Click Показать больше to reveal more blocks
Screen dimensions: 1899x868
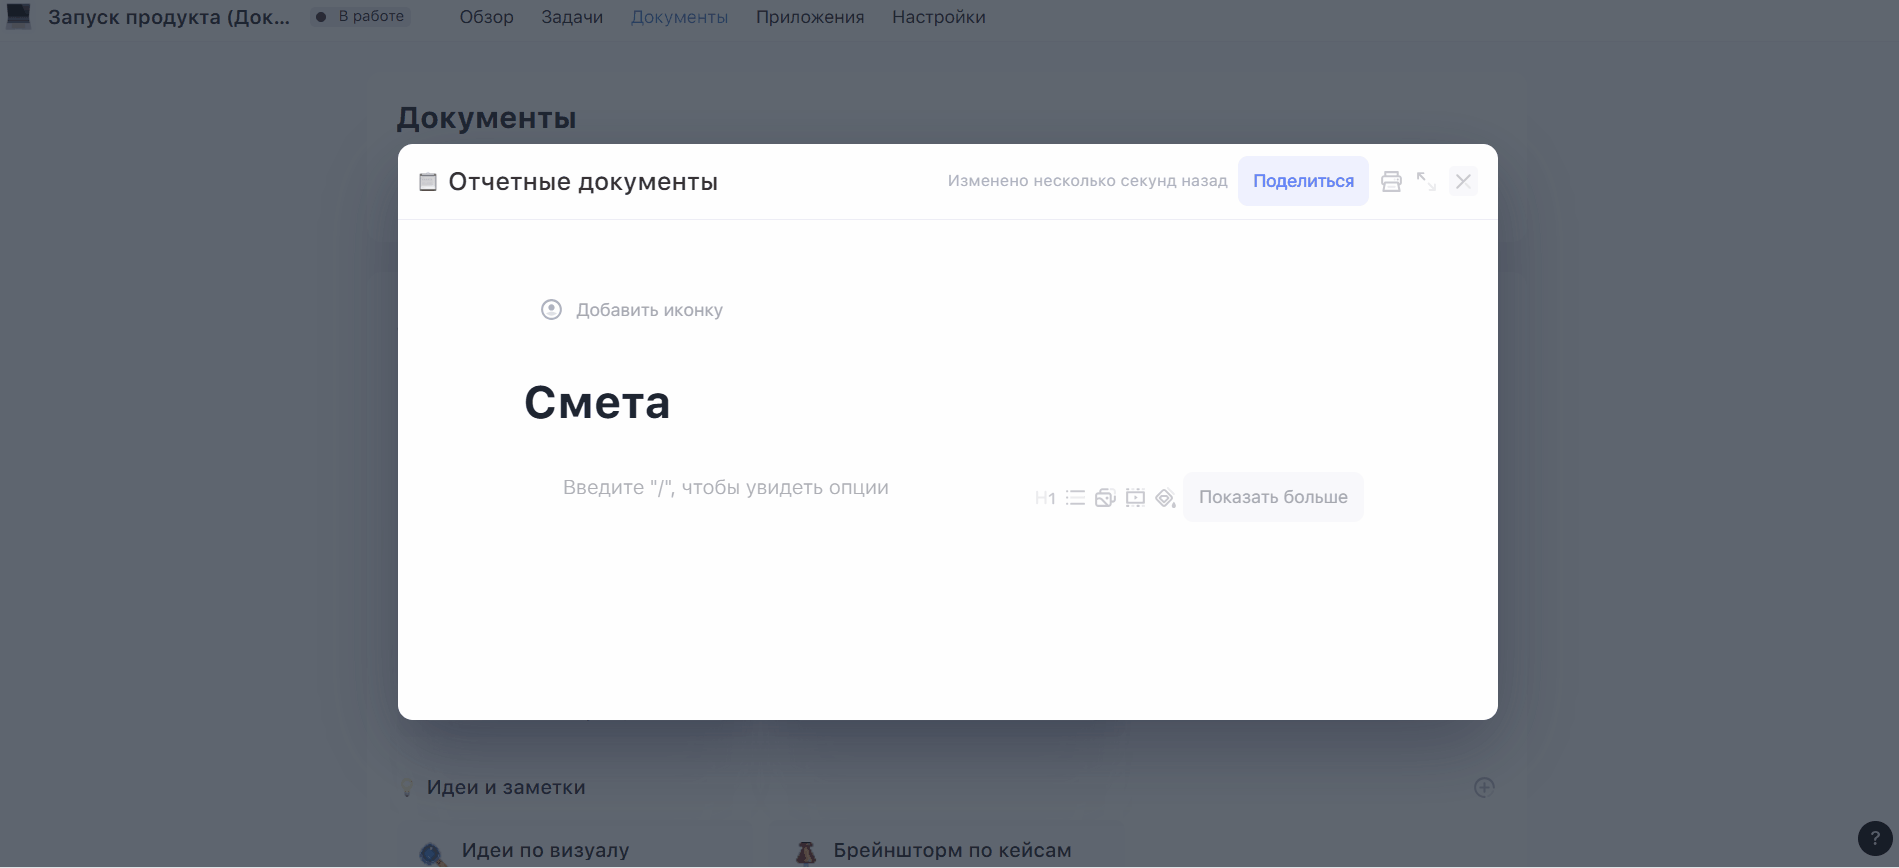click(x=1272, y=497)
